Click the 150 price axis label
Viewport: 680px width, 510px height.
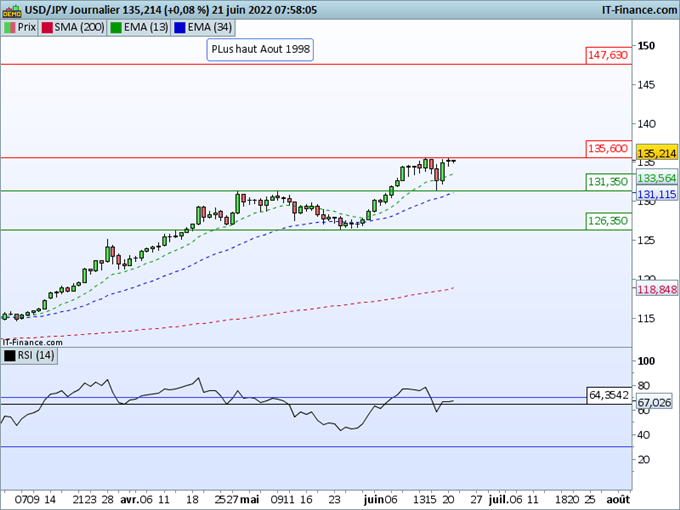pyautogui.click(x=646, y=46)
